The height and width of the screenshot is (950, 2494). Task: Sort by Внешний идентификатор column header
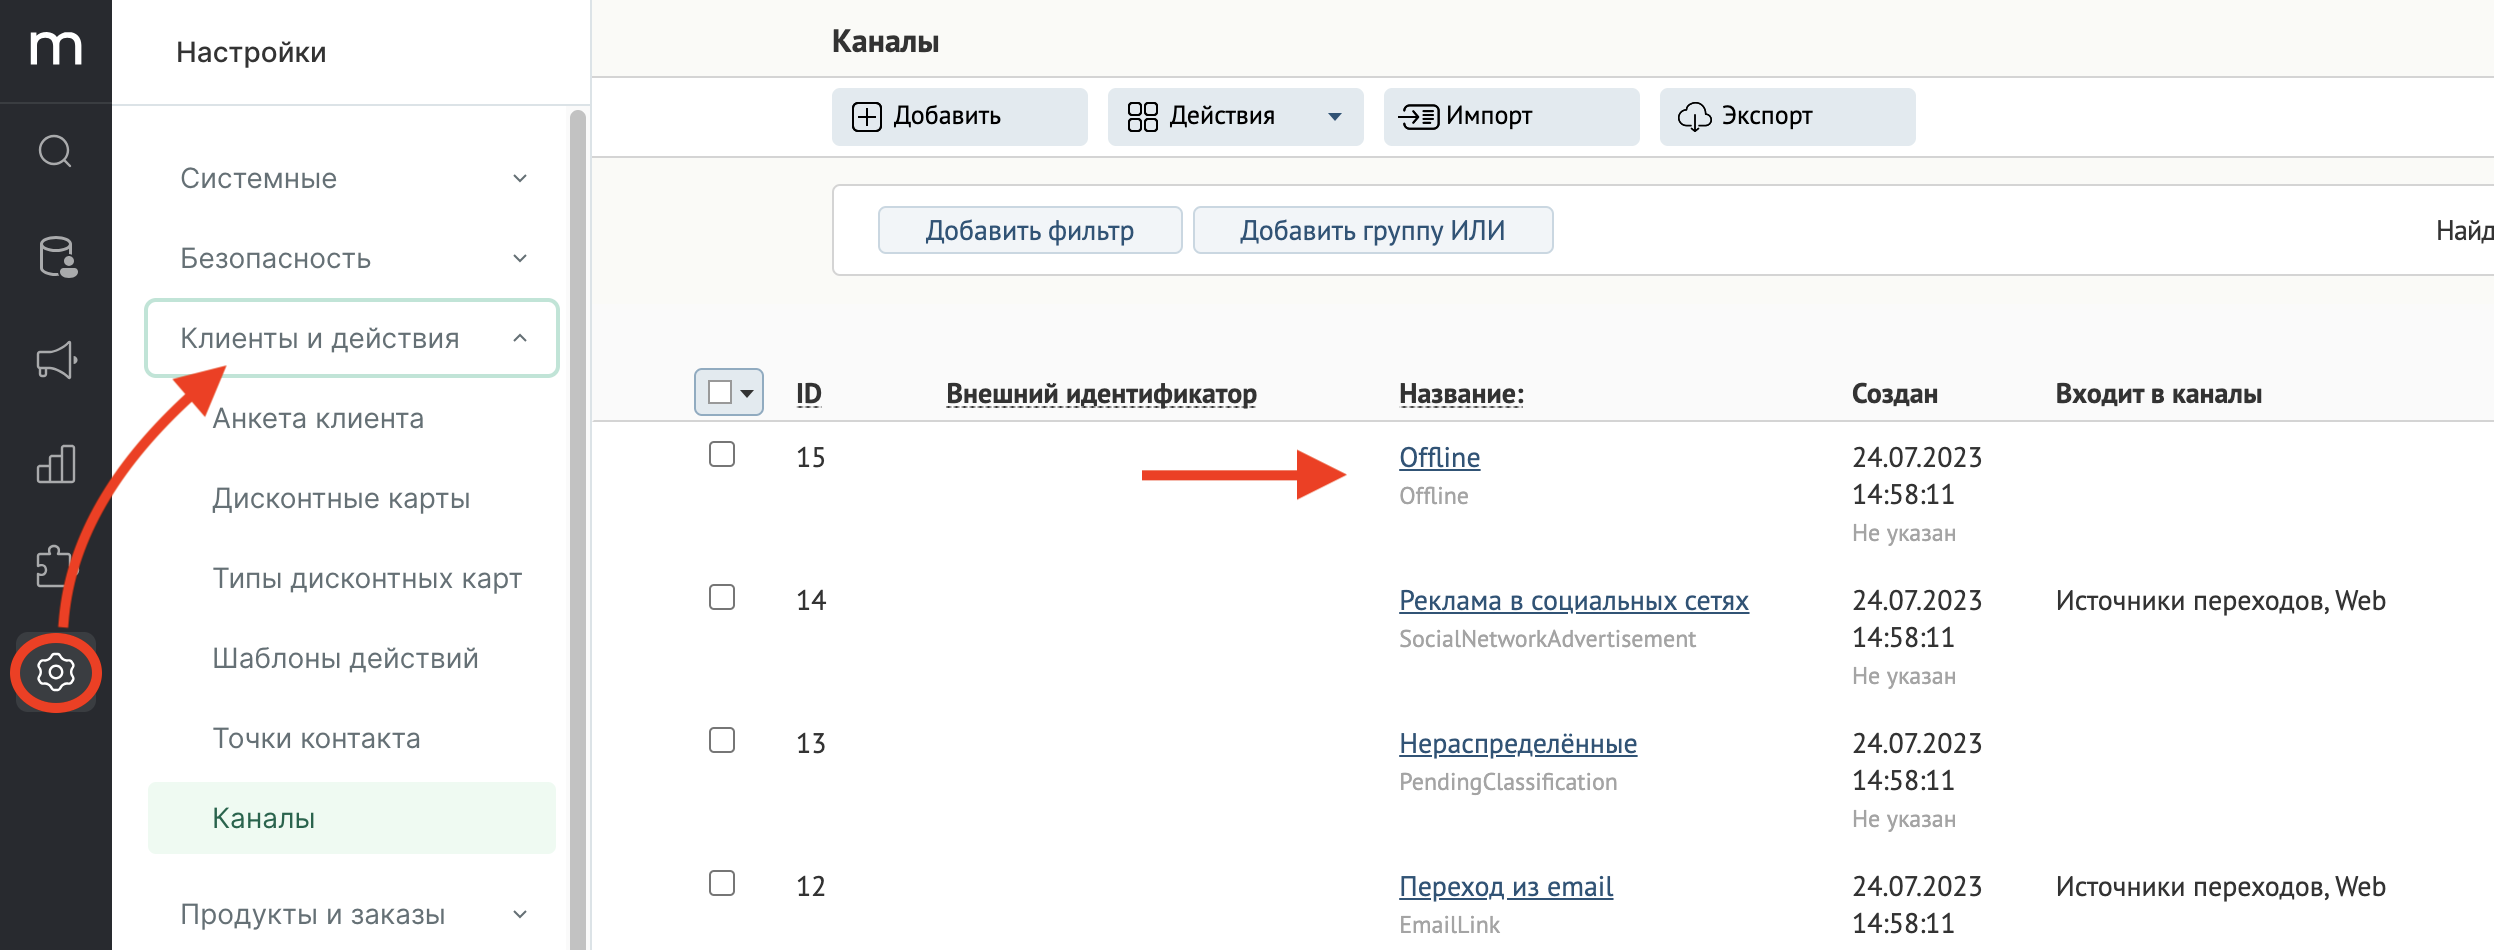click(x=1101, y=393)
